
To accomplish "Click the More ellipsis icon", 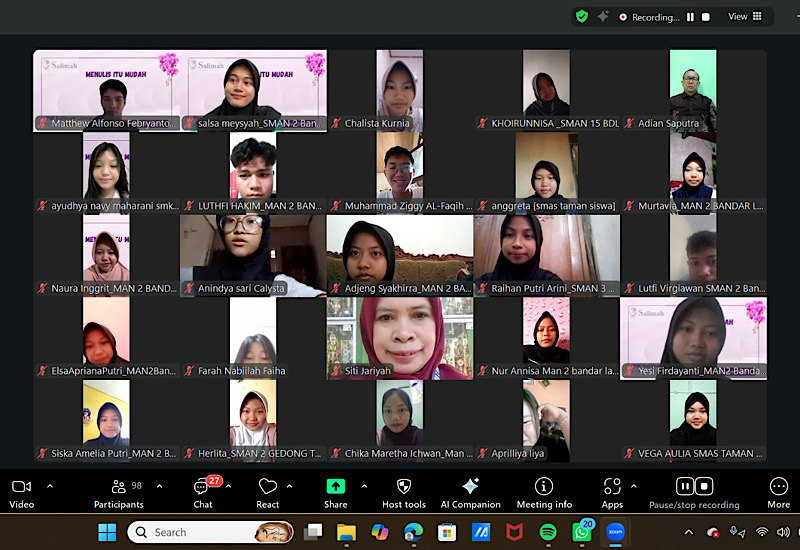I will [x=779, y=486].
